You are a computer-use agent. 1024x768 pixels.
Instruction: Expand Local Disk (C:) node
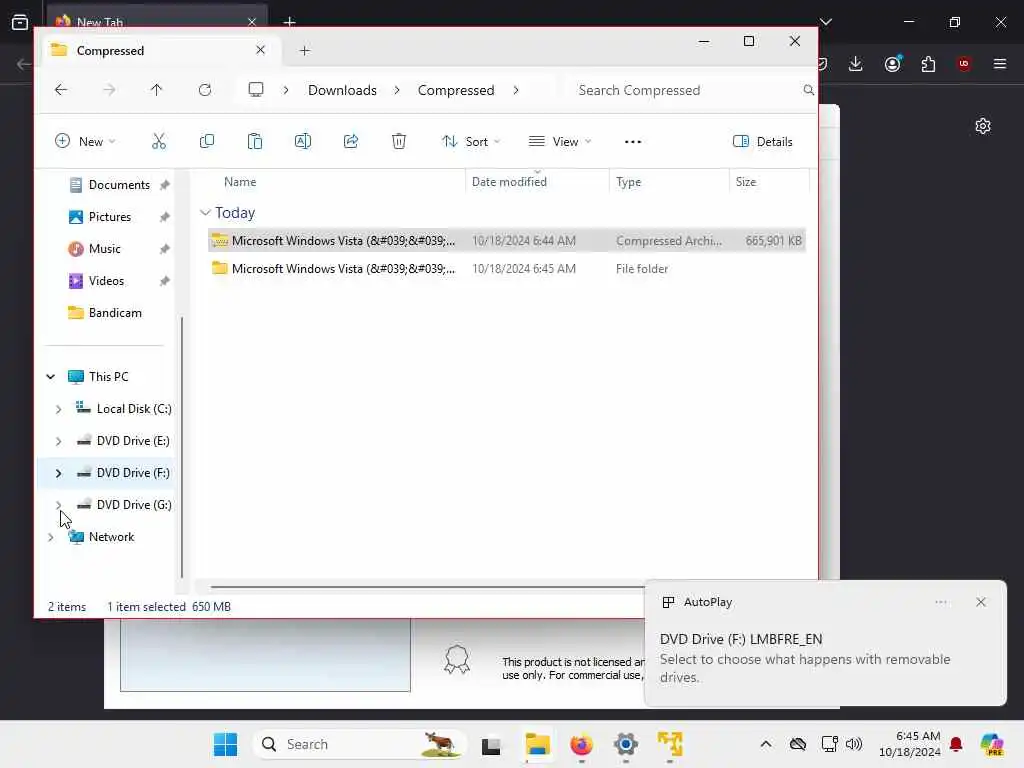[x=58, y=409]
